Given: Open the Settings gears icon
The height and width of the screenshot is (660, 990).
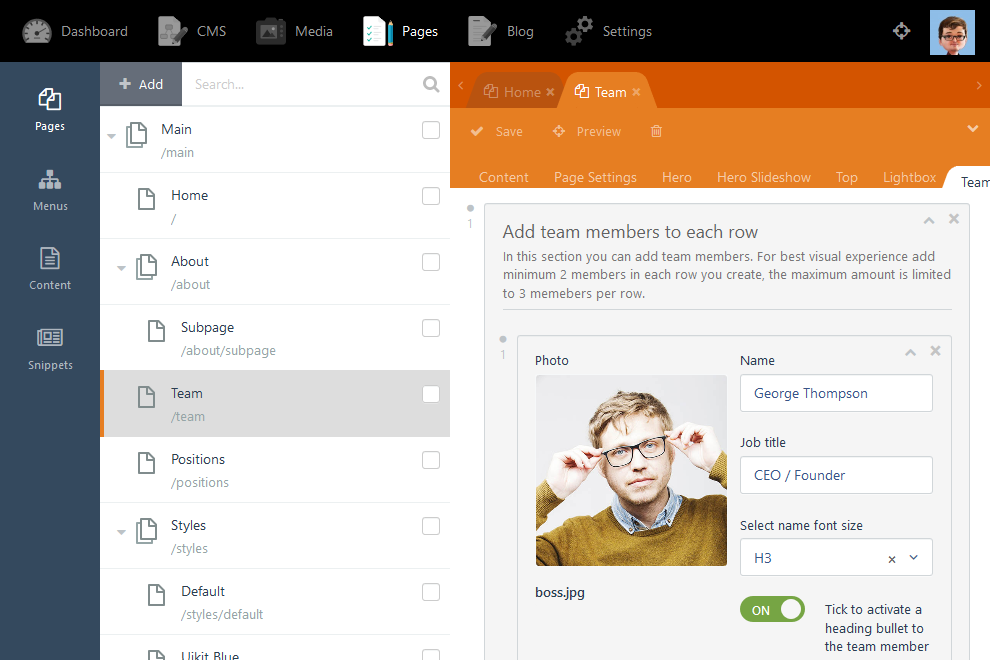Looking at the screenshot, I should [x=578, y=31].
